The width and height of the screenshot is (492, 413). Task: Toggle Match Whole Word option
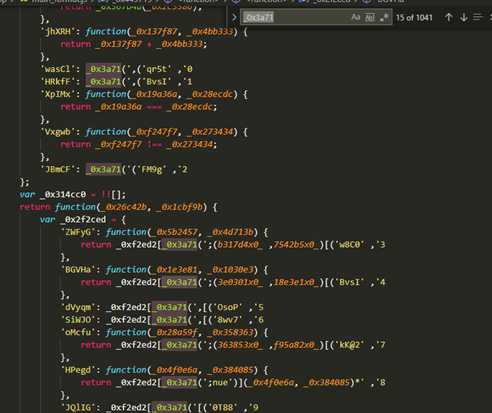coord(370,17)
